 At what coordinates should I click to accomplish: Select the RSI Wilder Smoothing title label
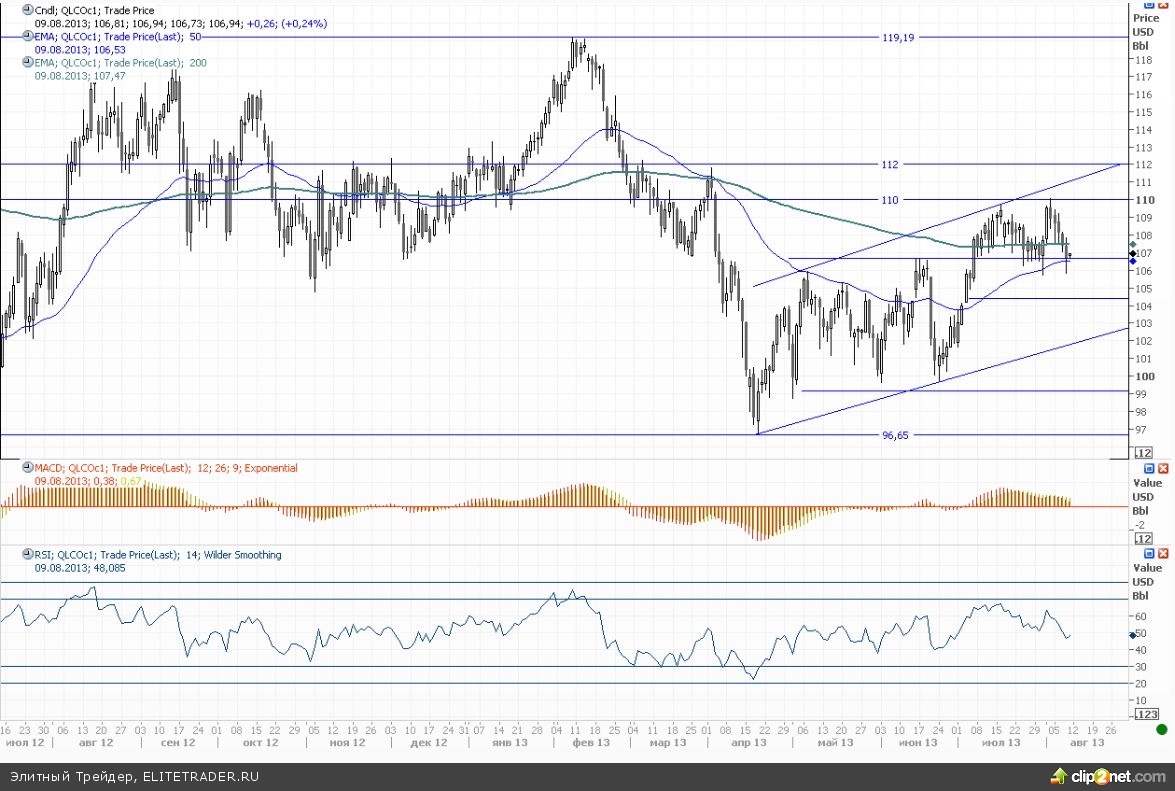(x=158, y=555)
